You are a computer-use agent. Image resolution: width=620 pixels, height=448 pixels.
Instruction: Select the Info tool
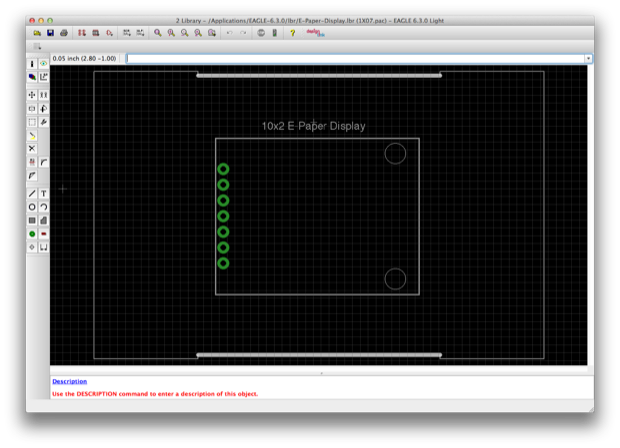pyautogui.click(x=32, y=64)
